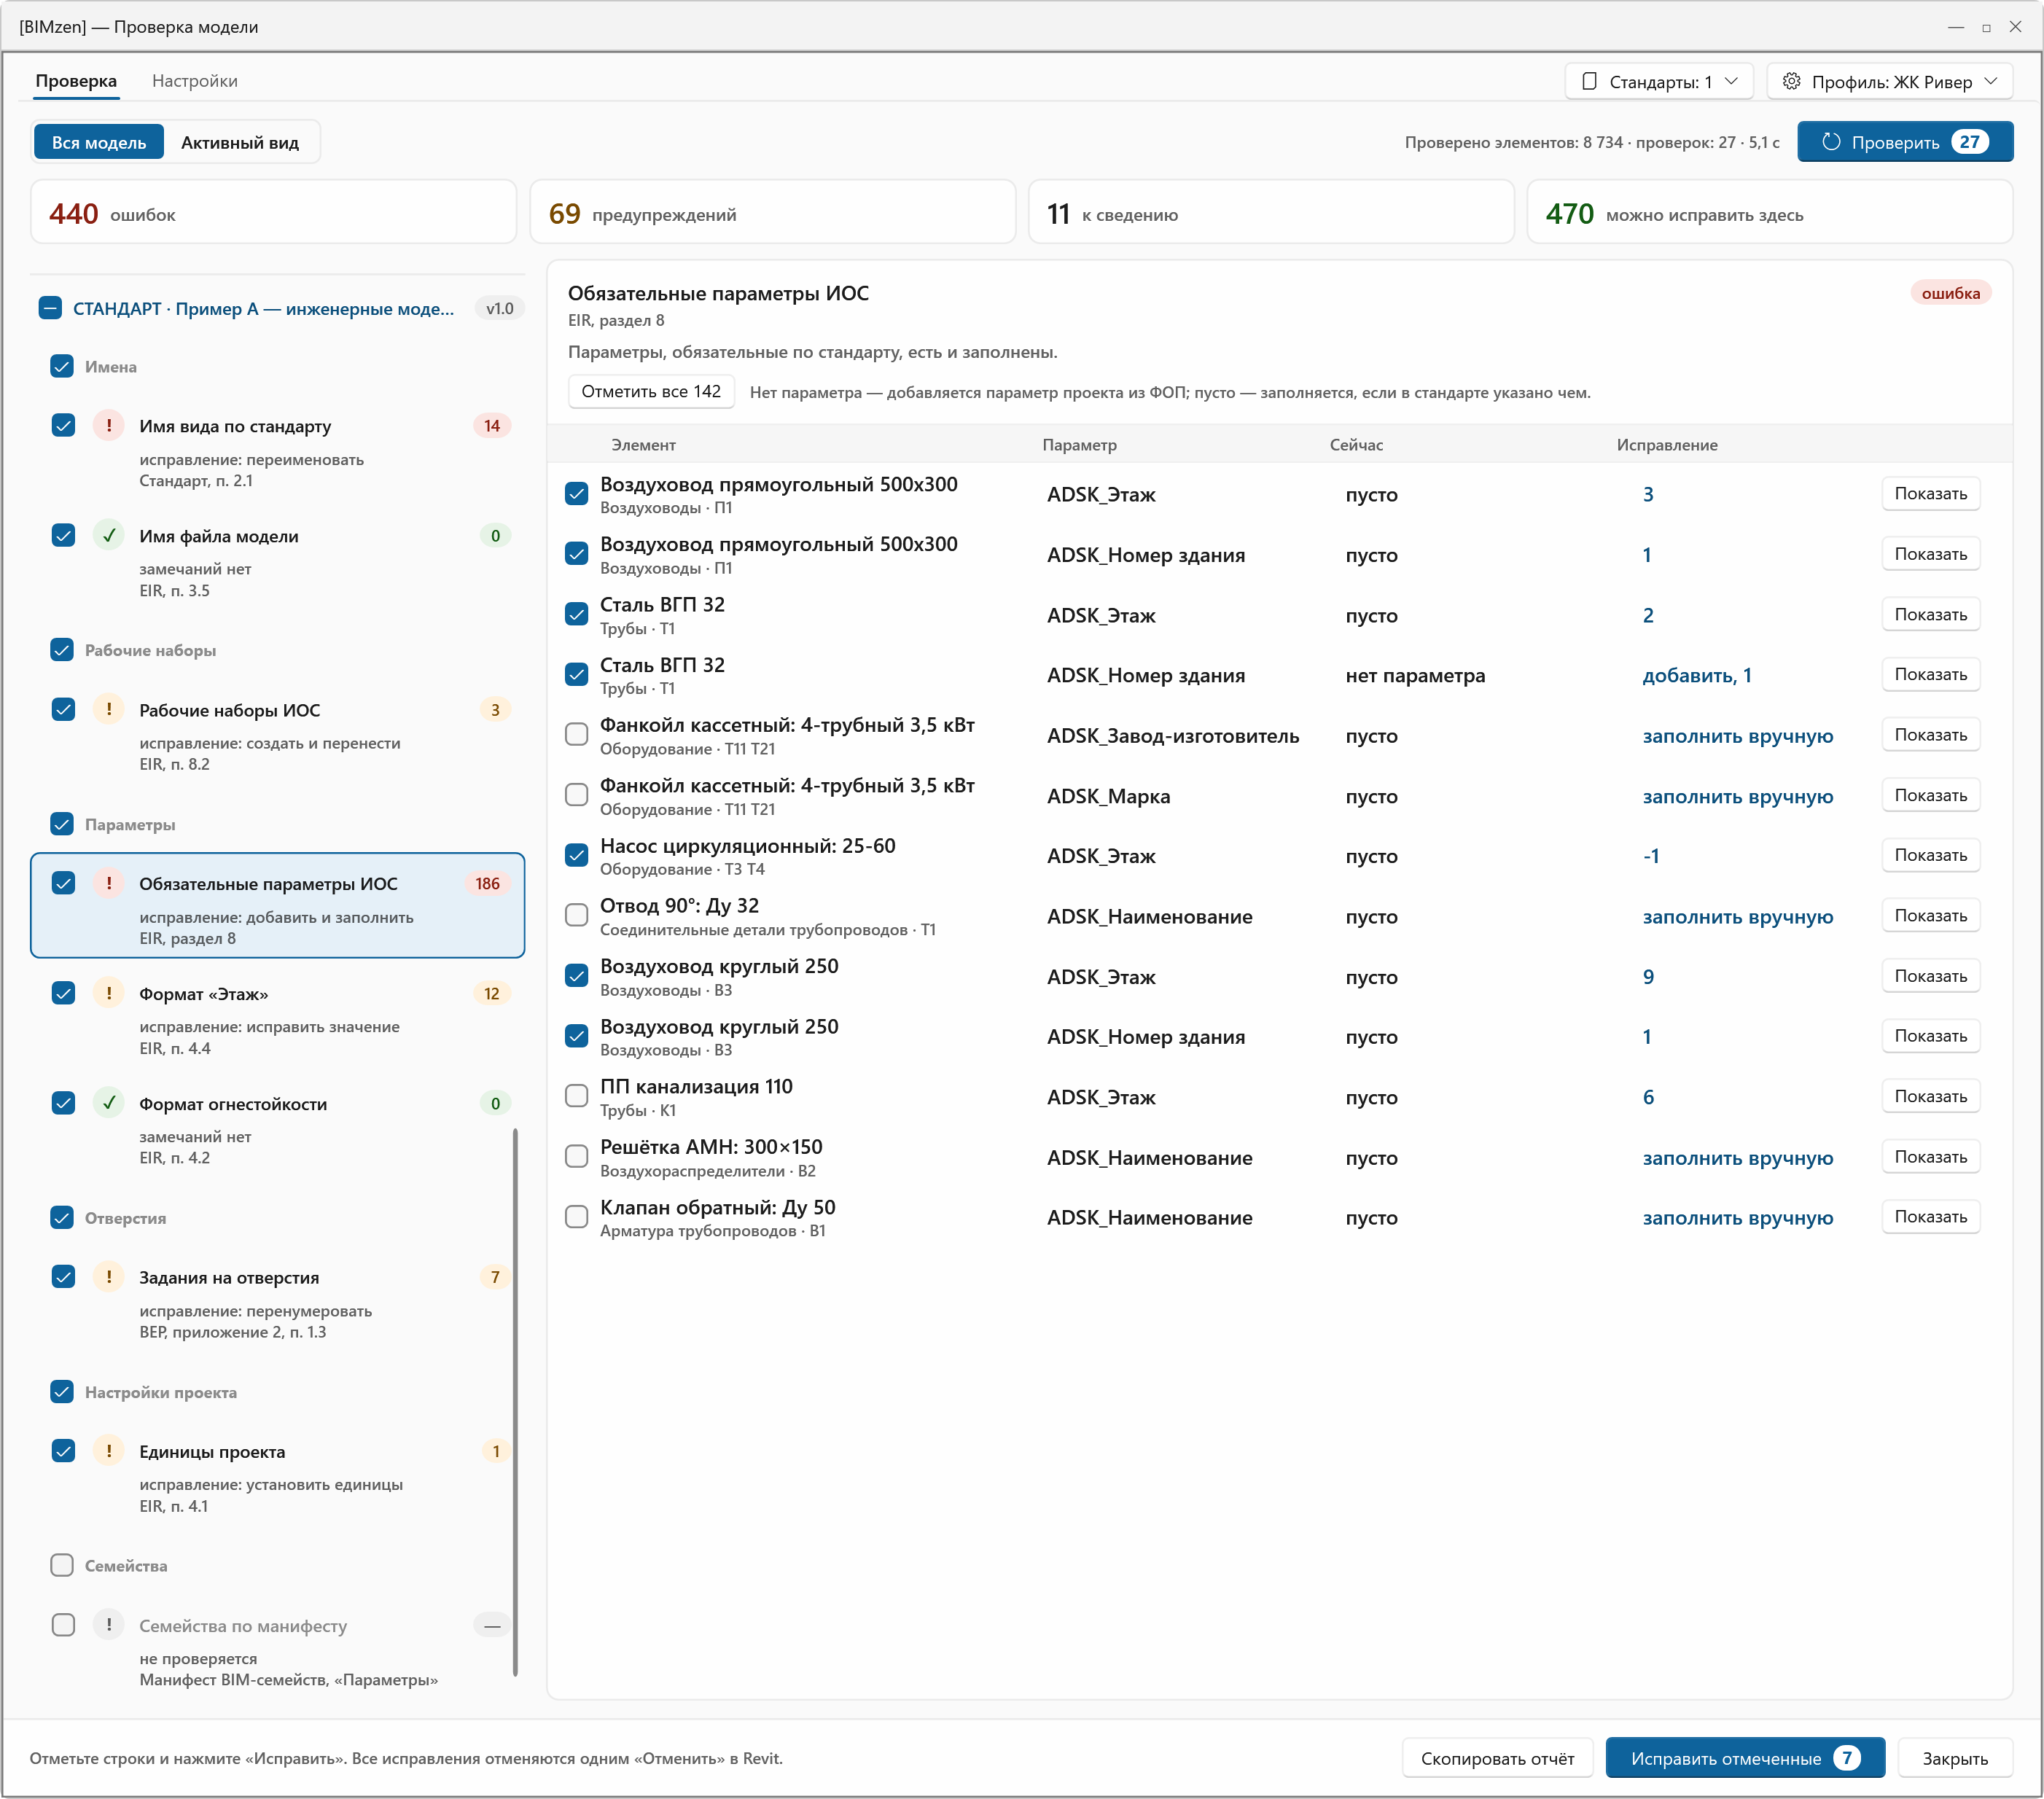Click добавить, 1 fix for Сталь ВГП 32
2044x1799 pixels.
pos(1696,675)
